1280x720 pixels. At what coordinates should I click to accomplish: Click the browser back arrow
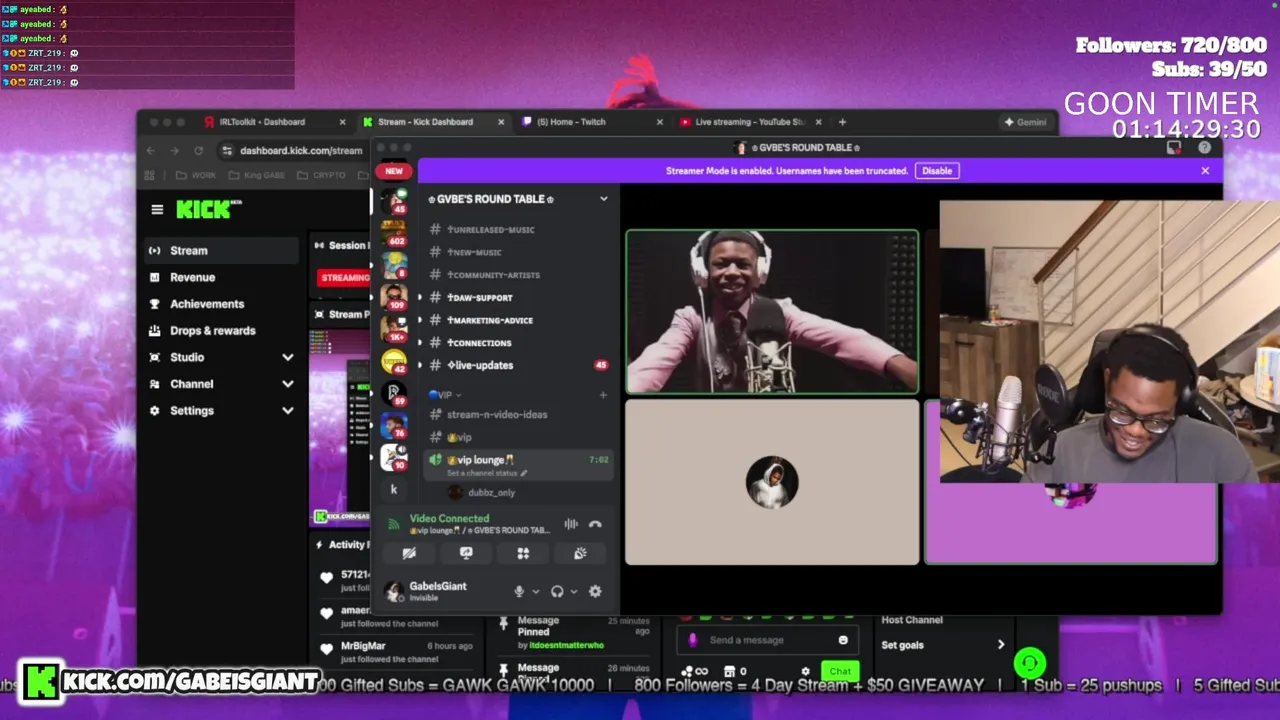tap(150, 150)
